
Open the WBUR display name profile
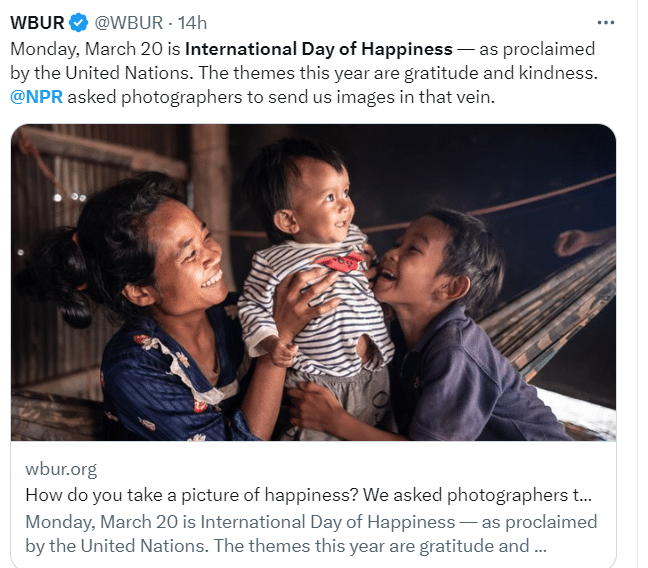38,23
